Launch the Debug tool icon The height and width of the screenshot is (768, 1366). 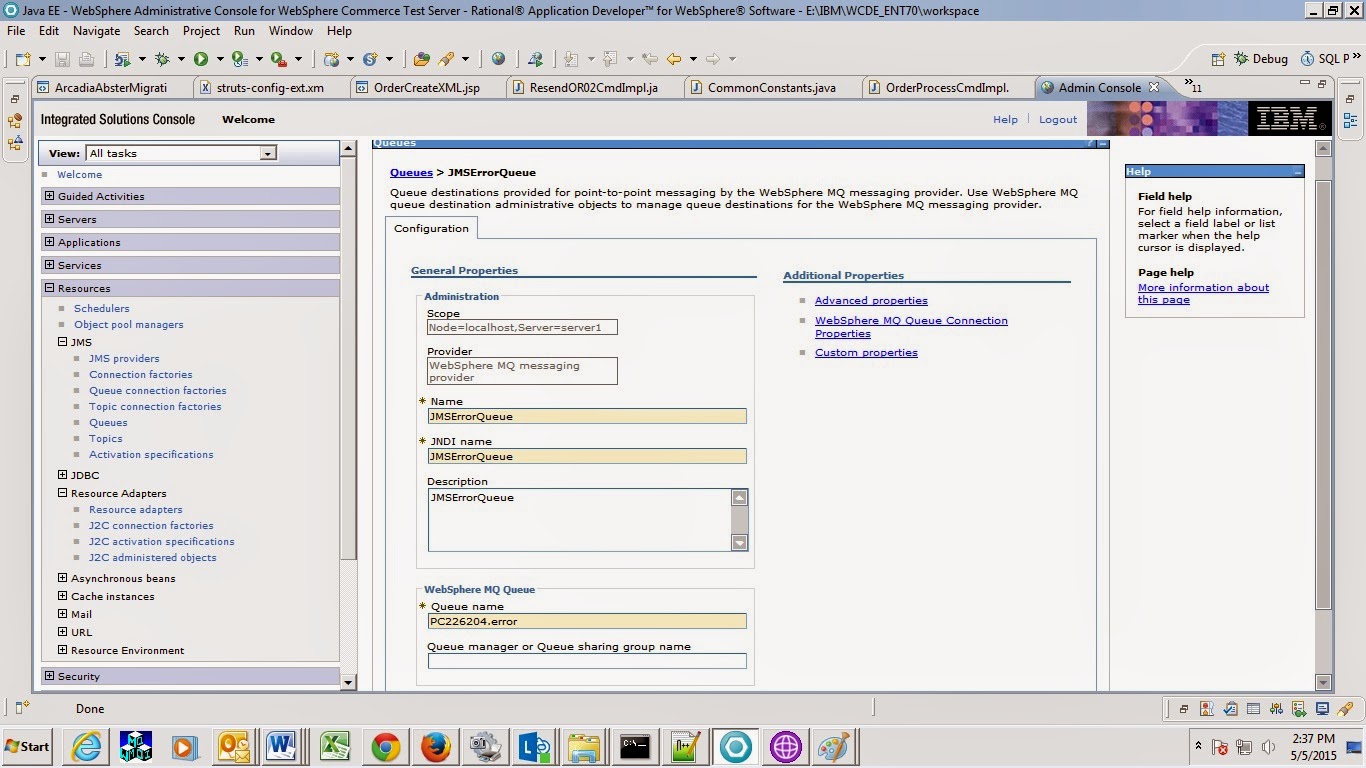(162, 58)
